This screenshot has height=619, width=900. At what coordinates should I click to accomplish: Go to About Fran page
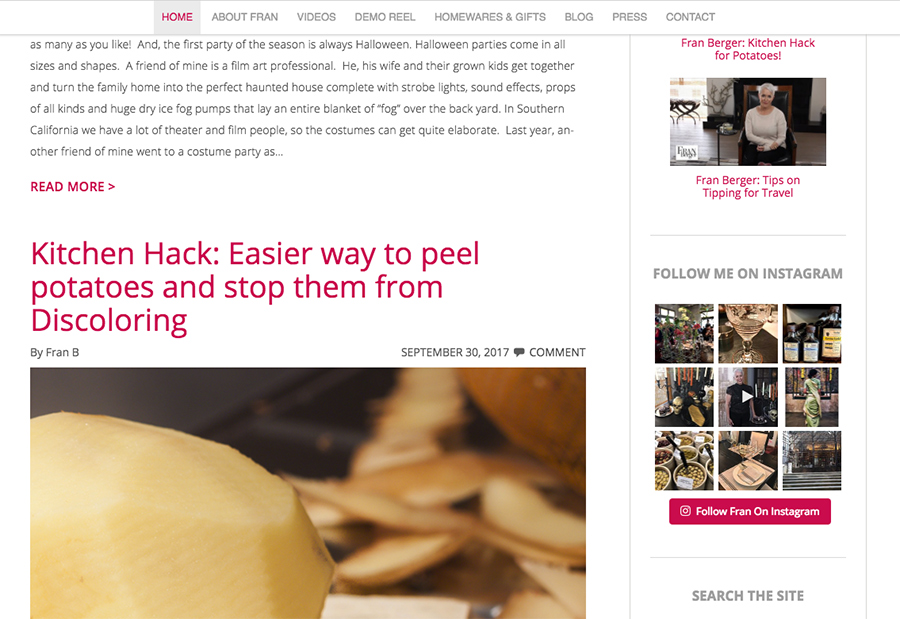[245, 17]
